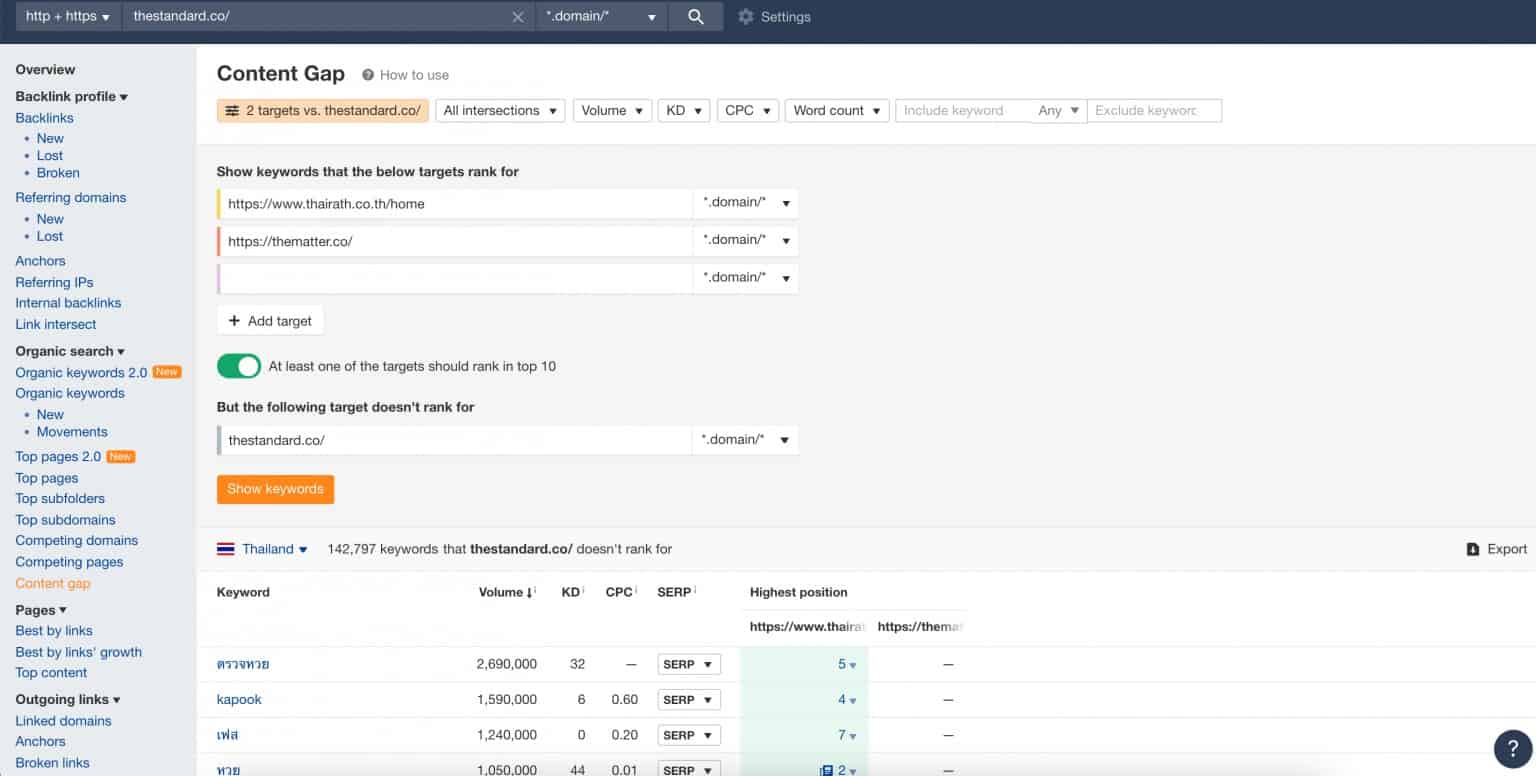Image resolution: width=1536 pixels, height=776 pixels.
Task: Open the Any keyword match dropdown
Action: [x=1059, y=111]
